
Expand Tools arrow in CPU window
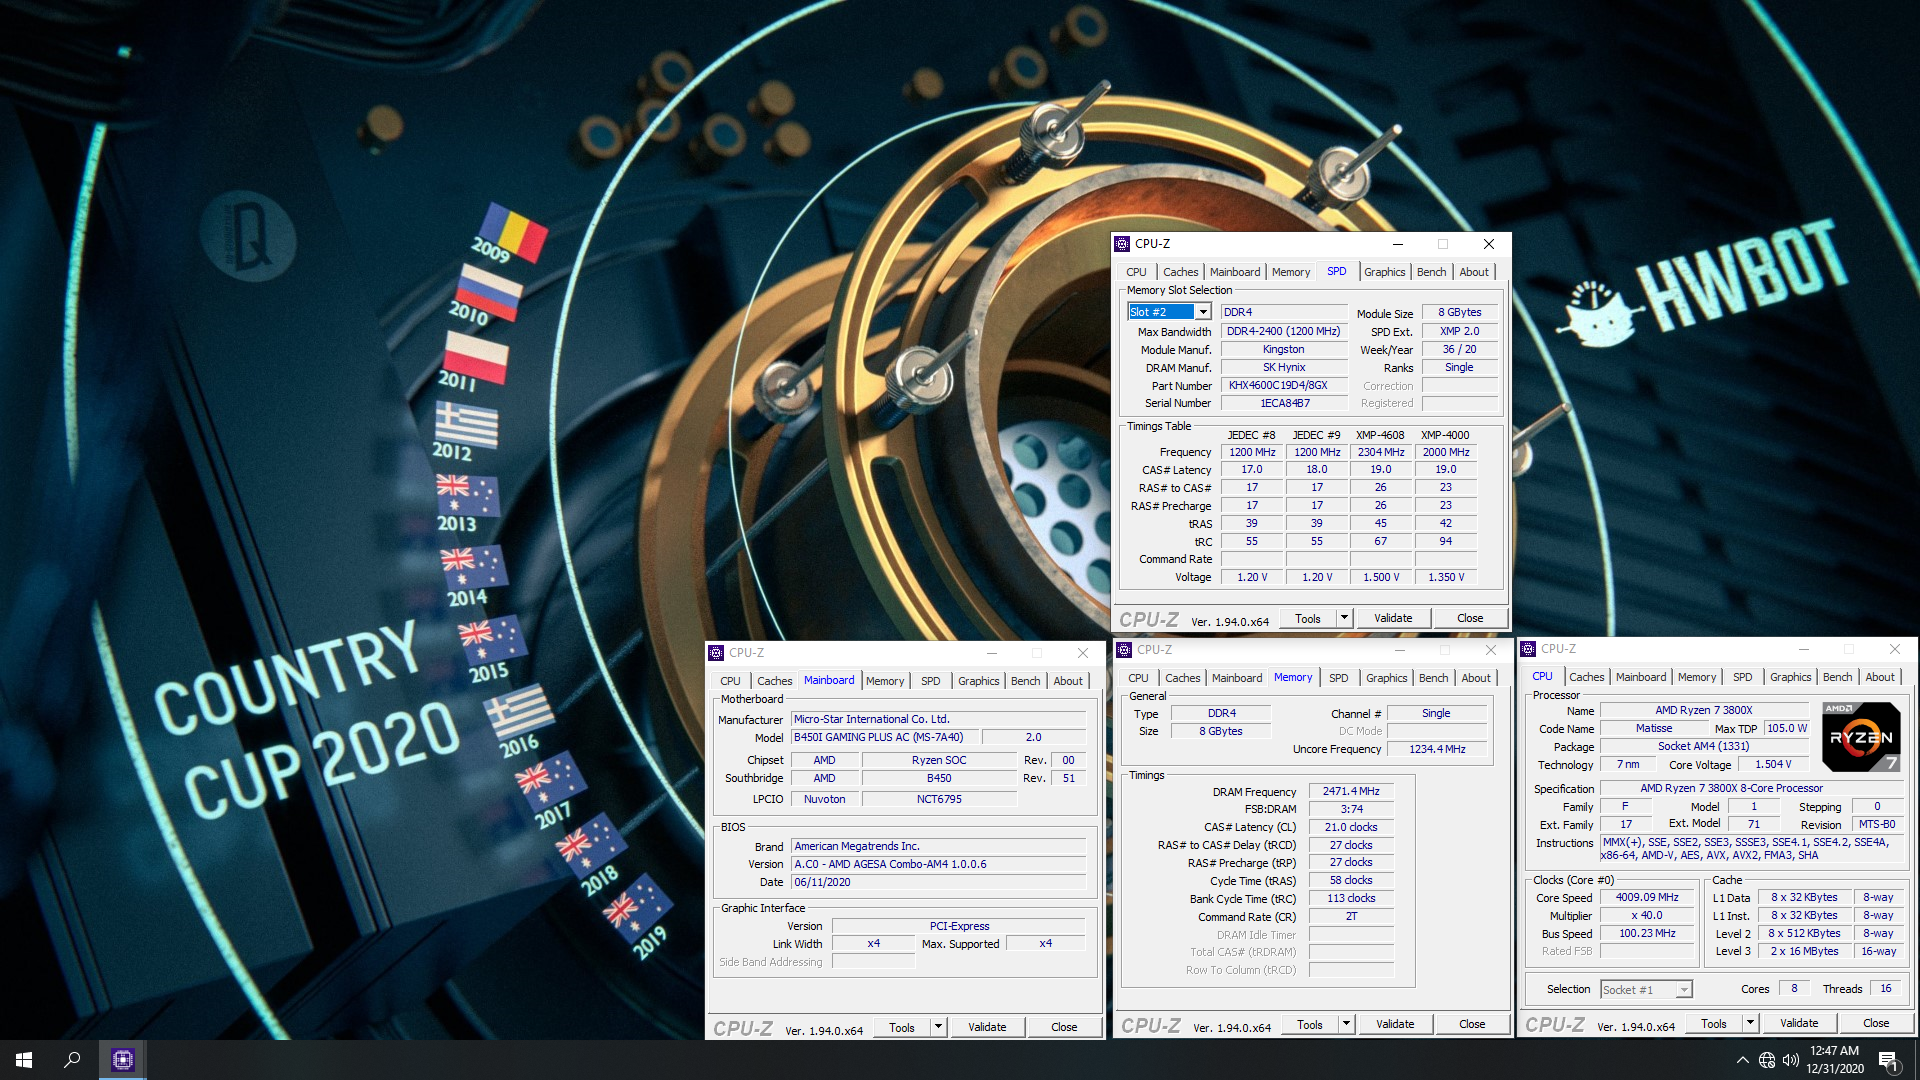(x=1750, y=1023)
